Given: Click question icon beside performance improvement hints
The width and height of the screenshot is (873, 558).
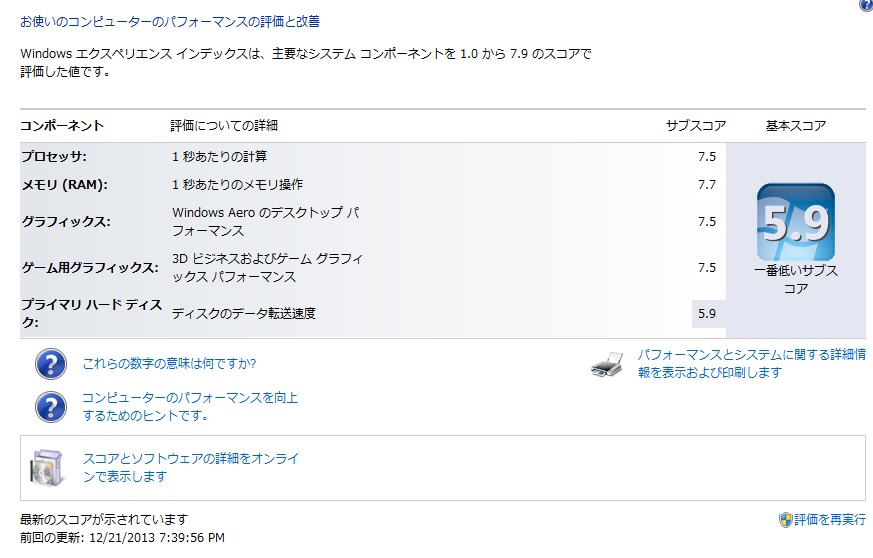Looking at the screenshot, I should tap(50, 406).
